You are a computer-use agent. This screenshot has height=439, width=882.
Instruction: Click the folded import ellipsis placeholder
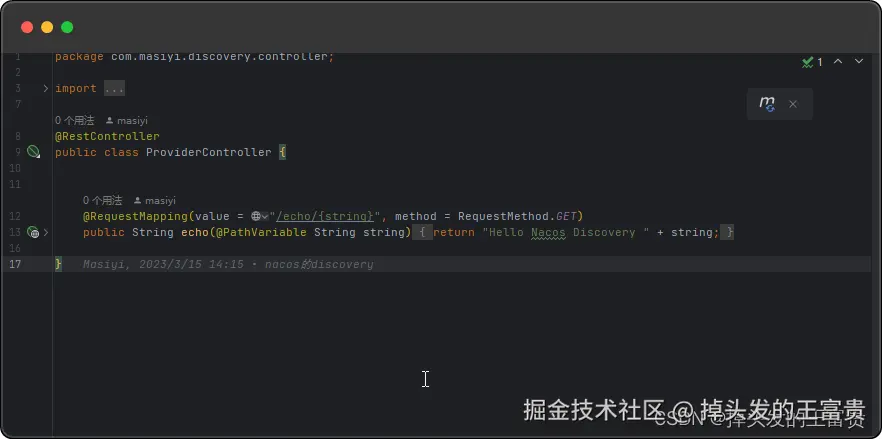coord(114,88)
